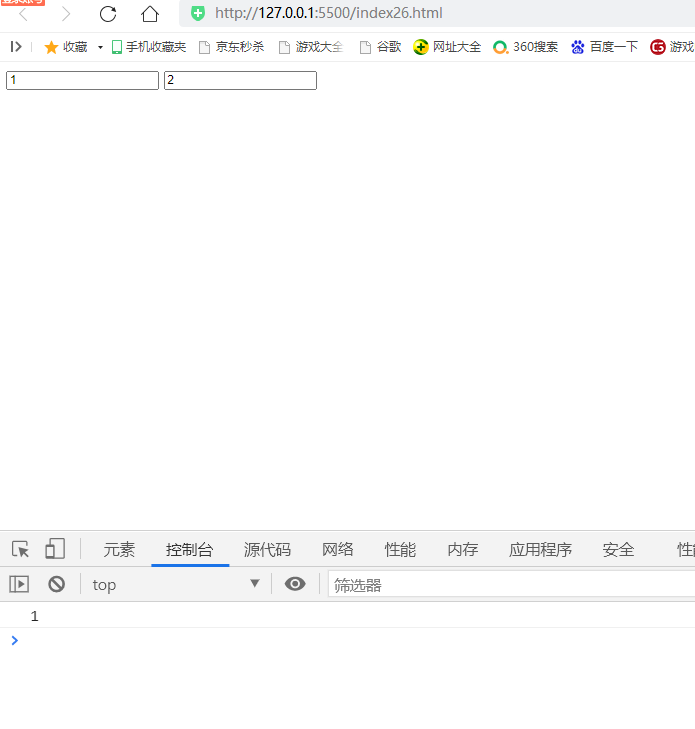Open the 游戏 bookmark with red icon
This screenshot has height=729, width=695.
pyautogui.click(x=672, y=47)
